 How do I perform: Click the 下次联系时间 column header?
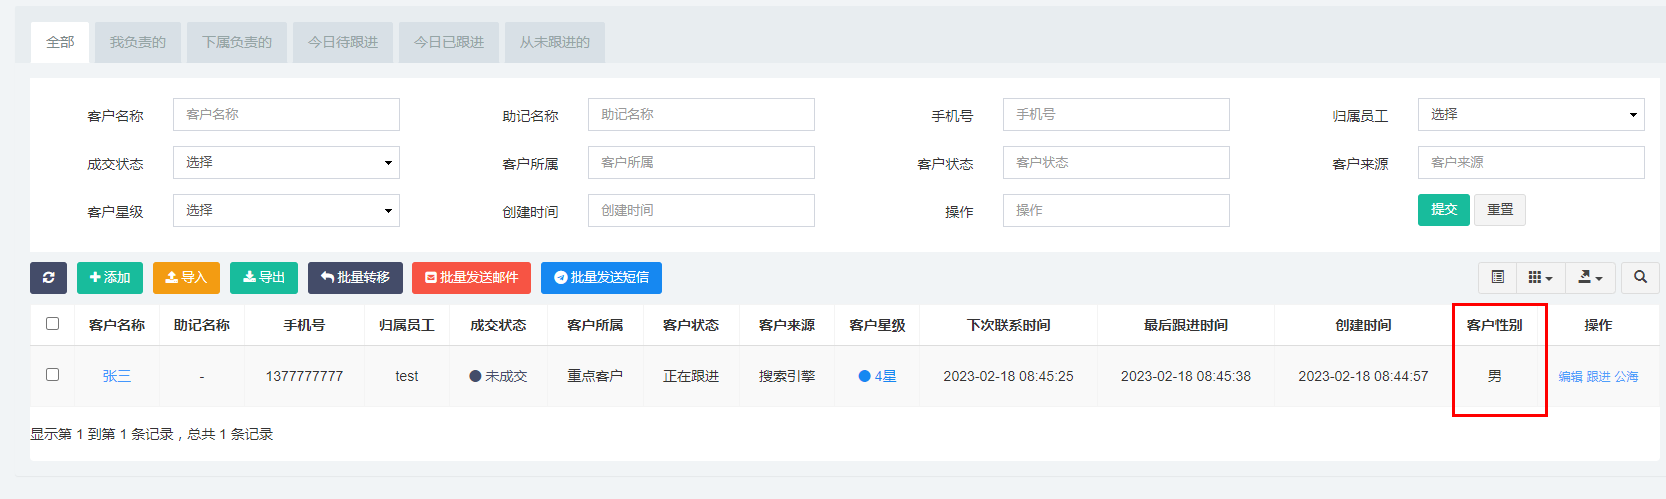[1008, 325]
